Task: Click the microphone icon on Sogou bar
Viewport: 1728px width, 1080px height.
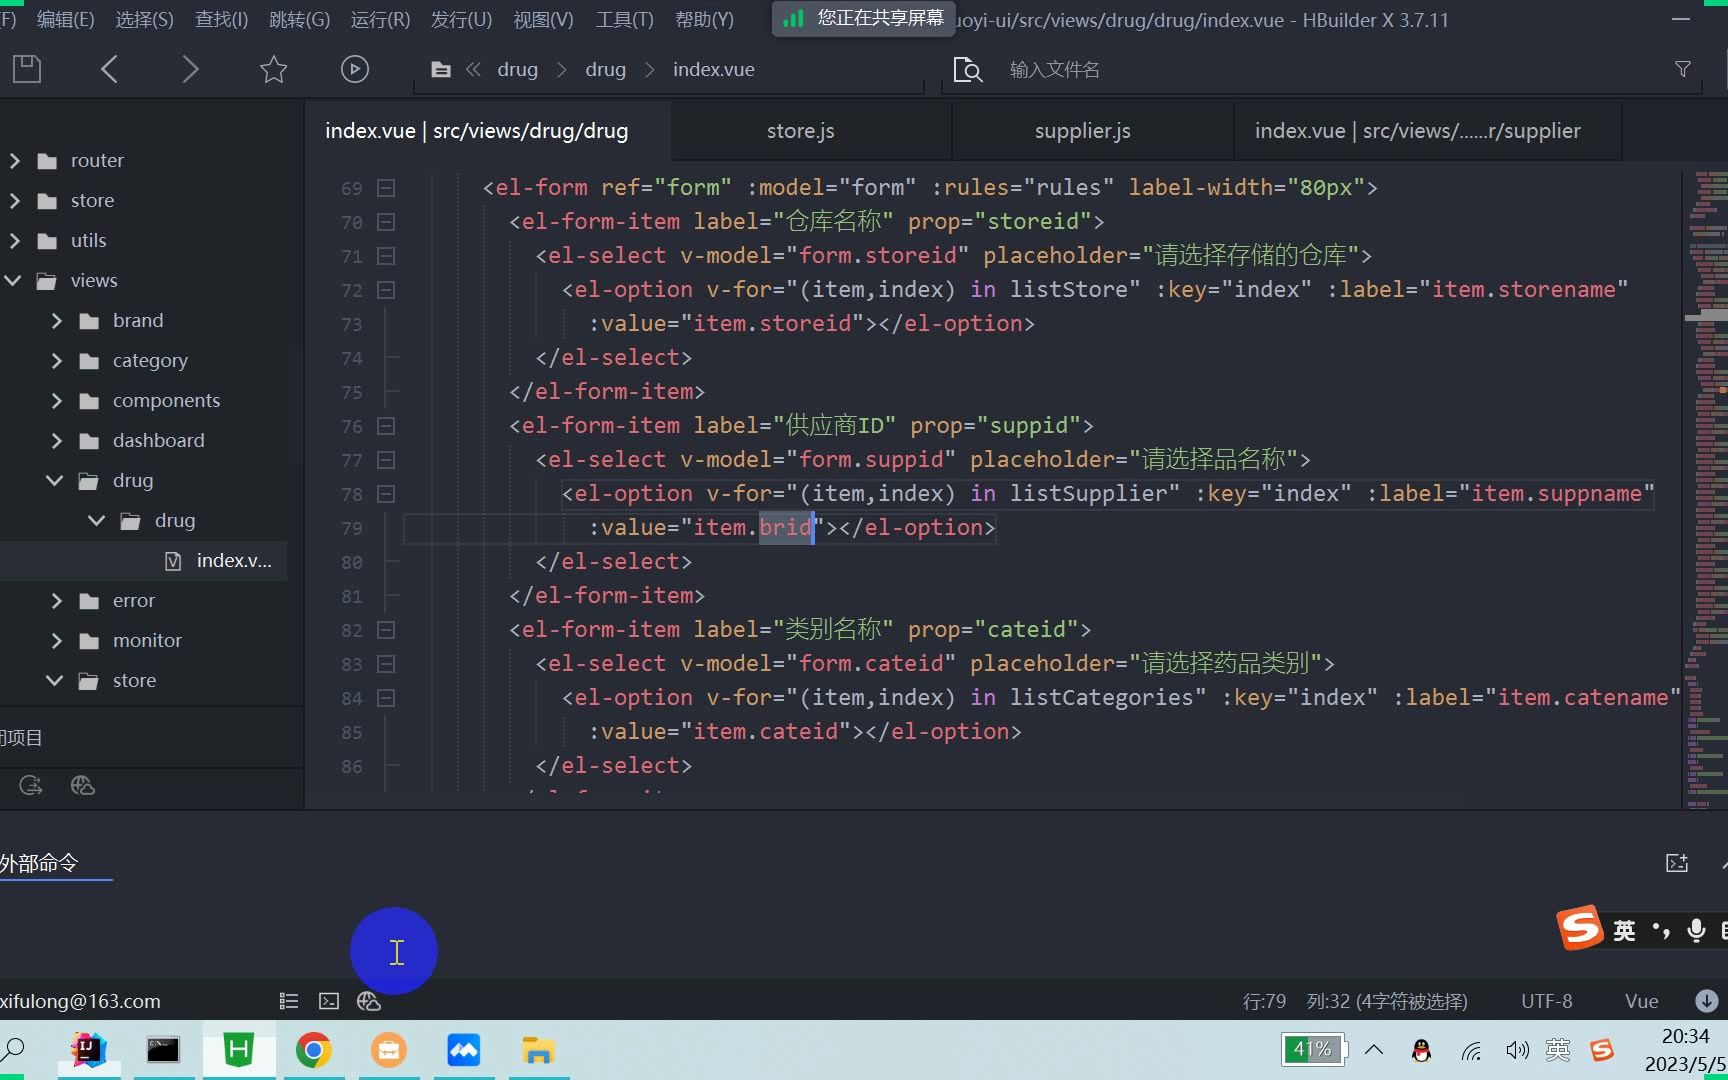Action: (1696, 931)
